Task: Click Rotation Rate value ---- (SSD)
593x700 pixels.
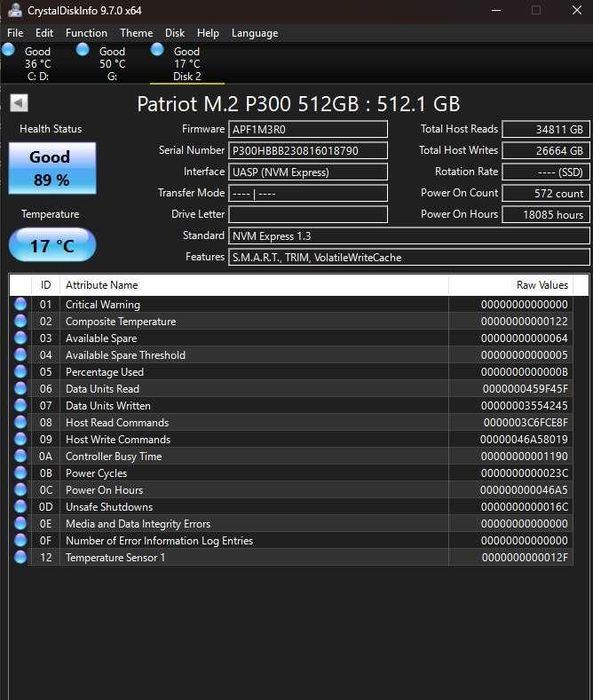Action: tap(546, 172)
